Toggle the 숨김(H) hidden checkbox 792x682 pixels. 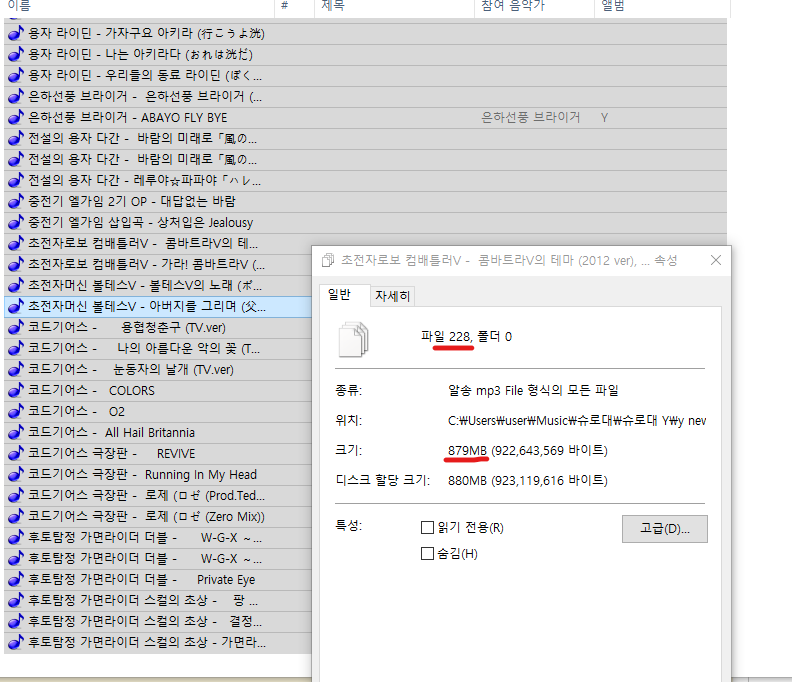(x=428, y=553)
